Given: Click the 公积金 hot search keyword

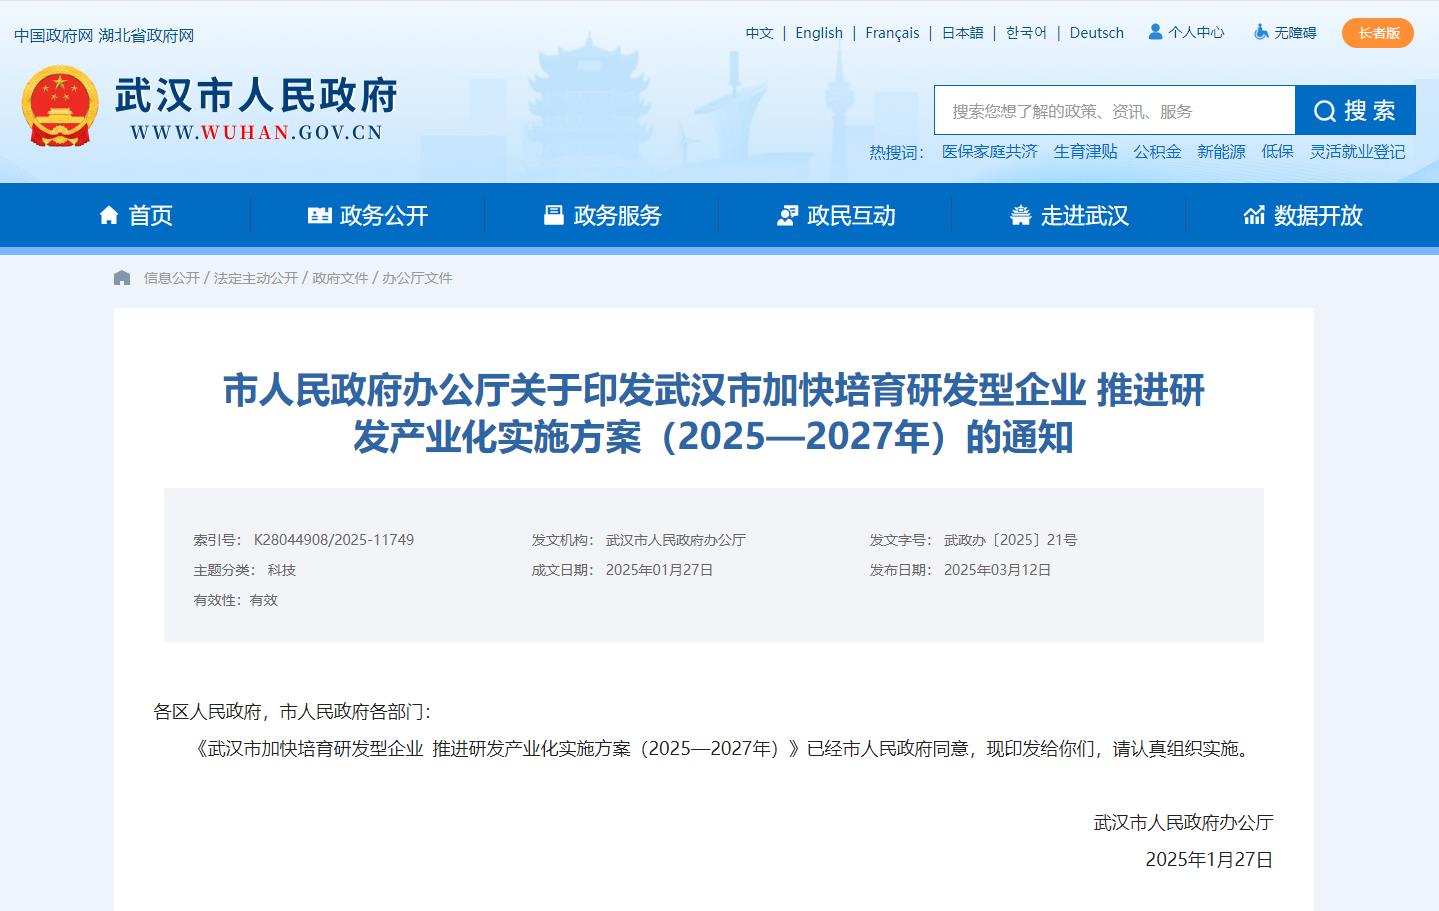Looking at the screenshot, I should point(1157,152).
